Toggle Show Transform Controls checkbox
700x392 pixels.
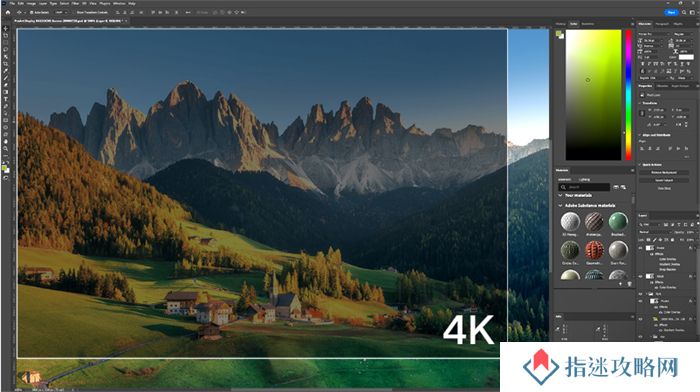click(x=75, y=13)
